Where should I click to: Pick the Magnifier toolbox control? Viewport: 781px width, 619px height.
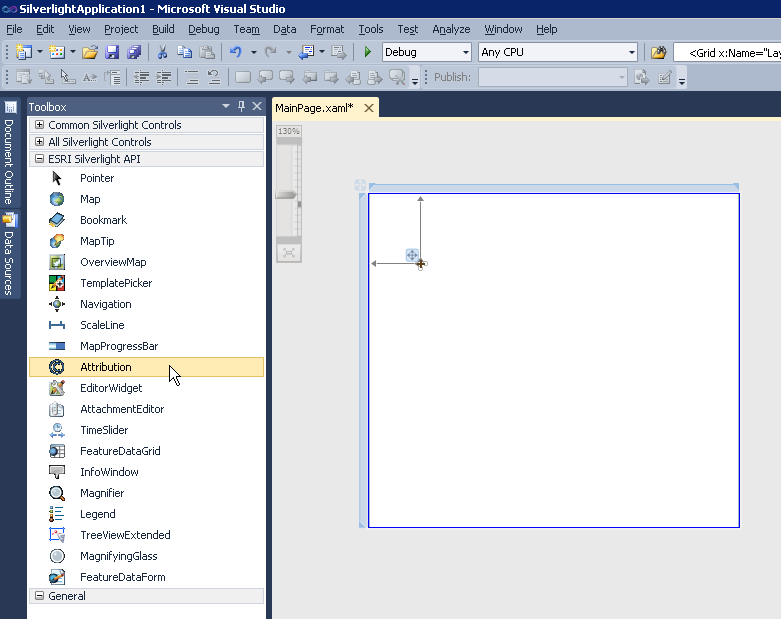pos(146,493)
